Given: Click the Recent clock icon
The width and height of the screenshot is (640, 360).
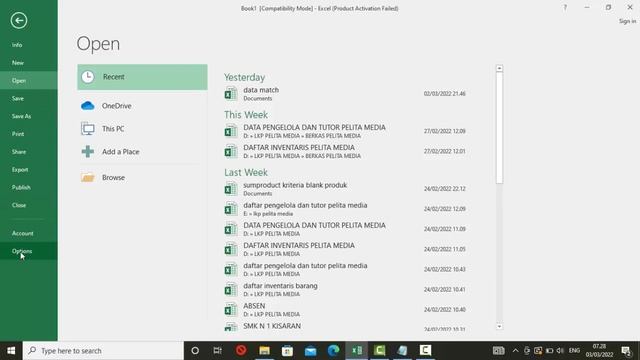Looking at the screenshot, I should click(88, 77).
